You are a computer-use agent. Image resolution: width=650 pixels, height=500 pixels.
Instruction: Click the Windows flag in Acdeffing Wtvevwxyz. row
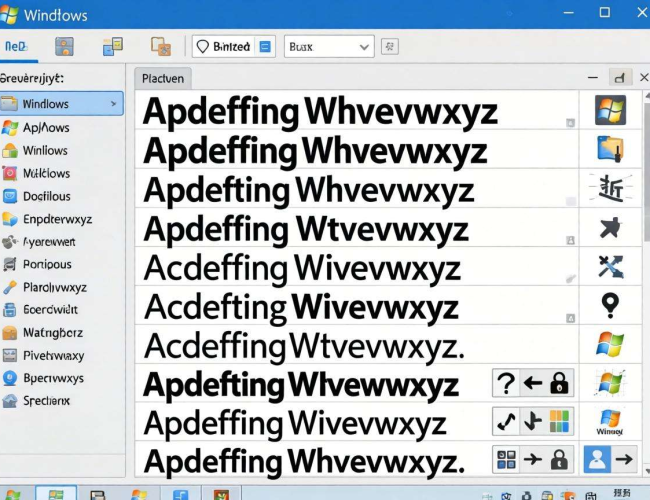click(610, 344)
